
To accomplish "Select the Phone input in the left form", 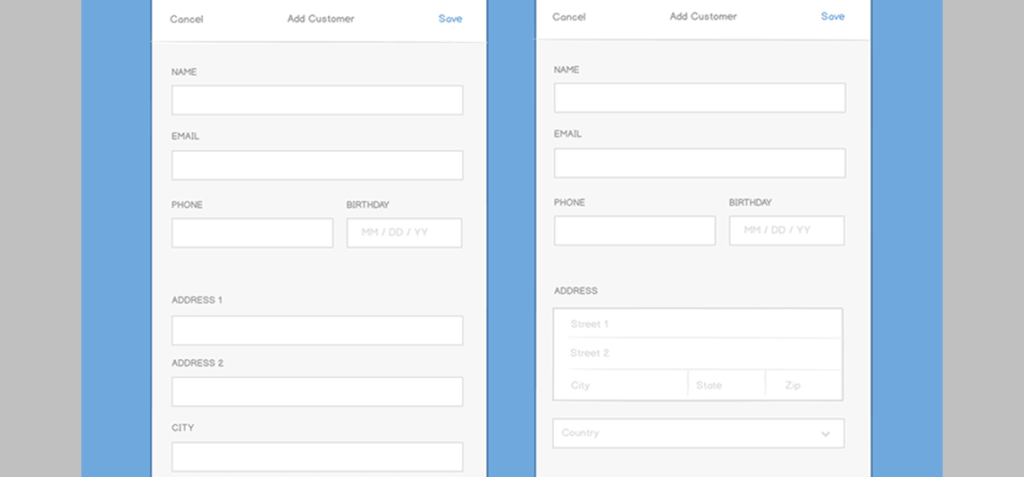I will click(252, 233).
